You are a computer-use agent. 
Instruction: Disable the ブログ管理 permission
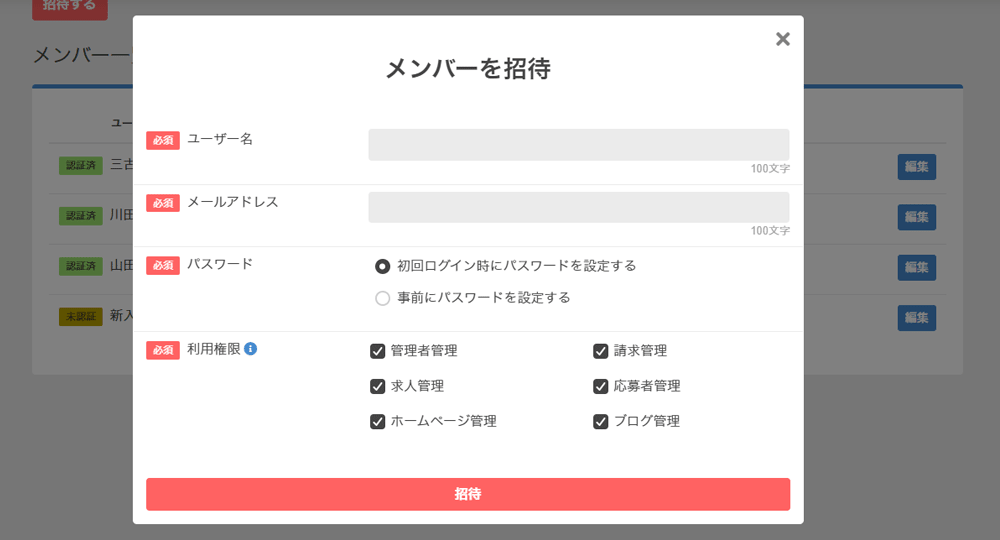(x=601, y=421)
